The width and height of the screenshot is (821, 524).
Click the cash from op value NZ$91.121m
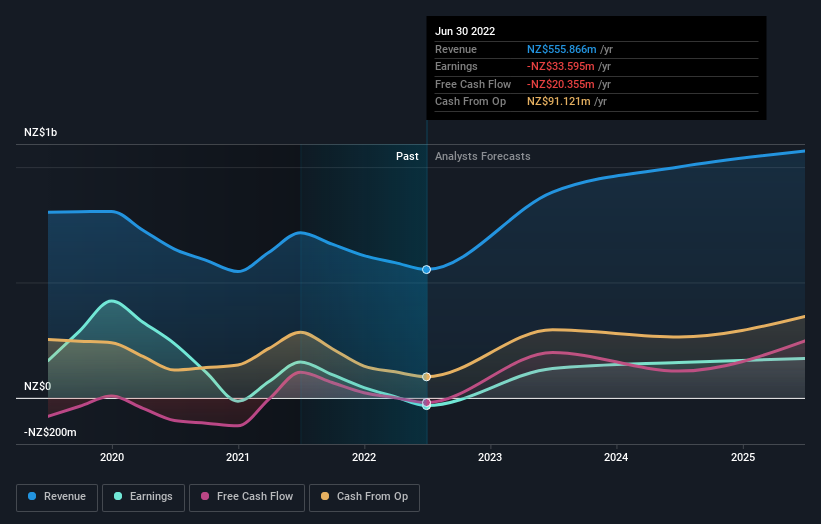tap(559, 102)
